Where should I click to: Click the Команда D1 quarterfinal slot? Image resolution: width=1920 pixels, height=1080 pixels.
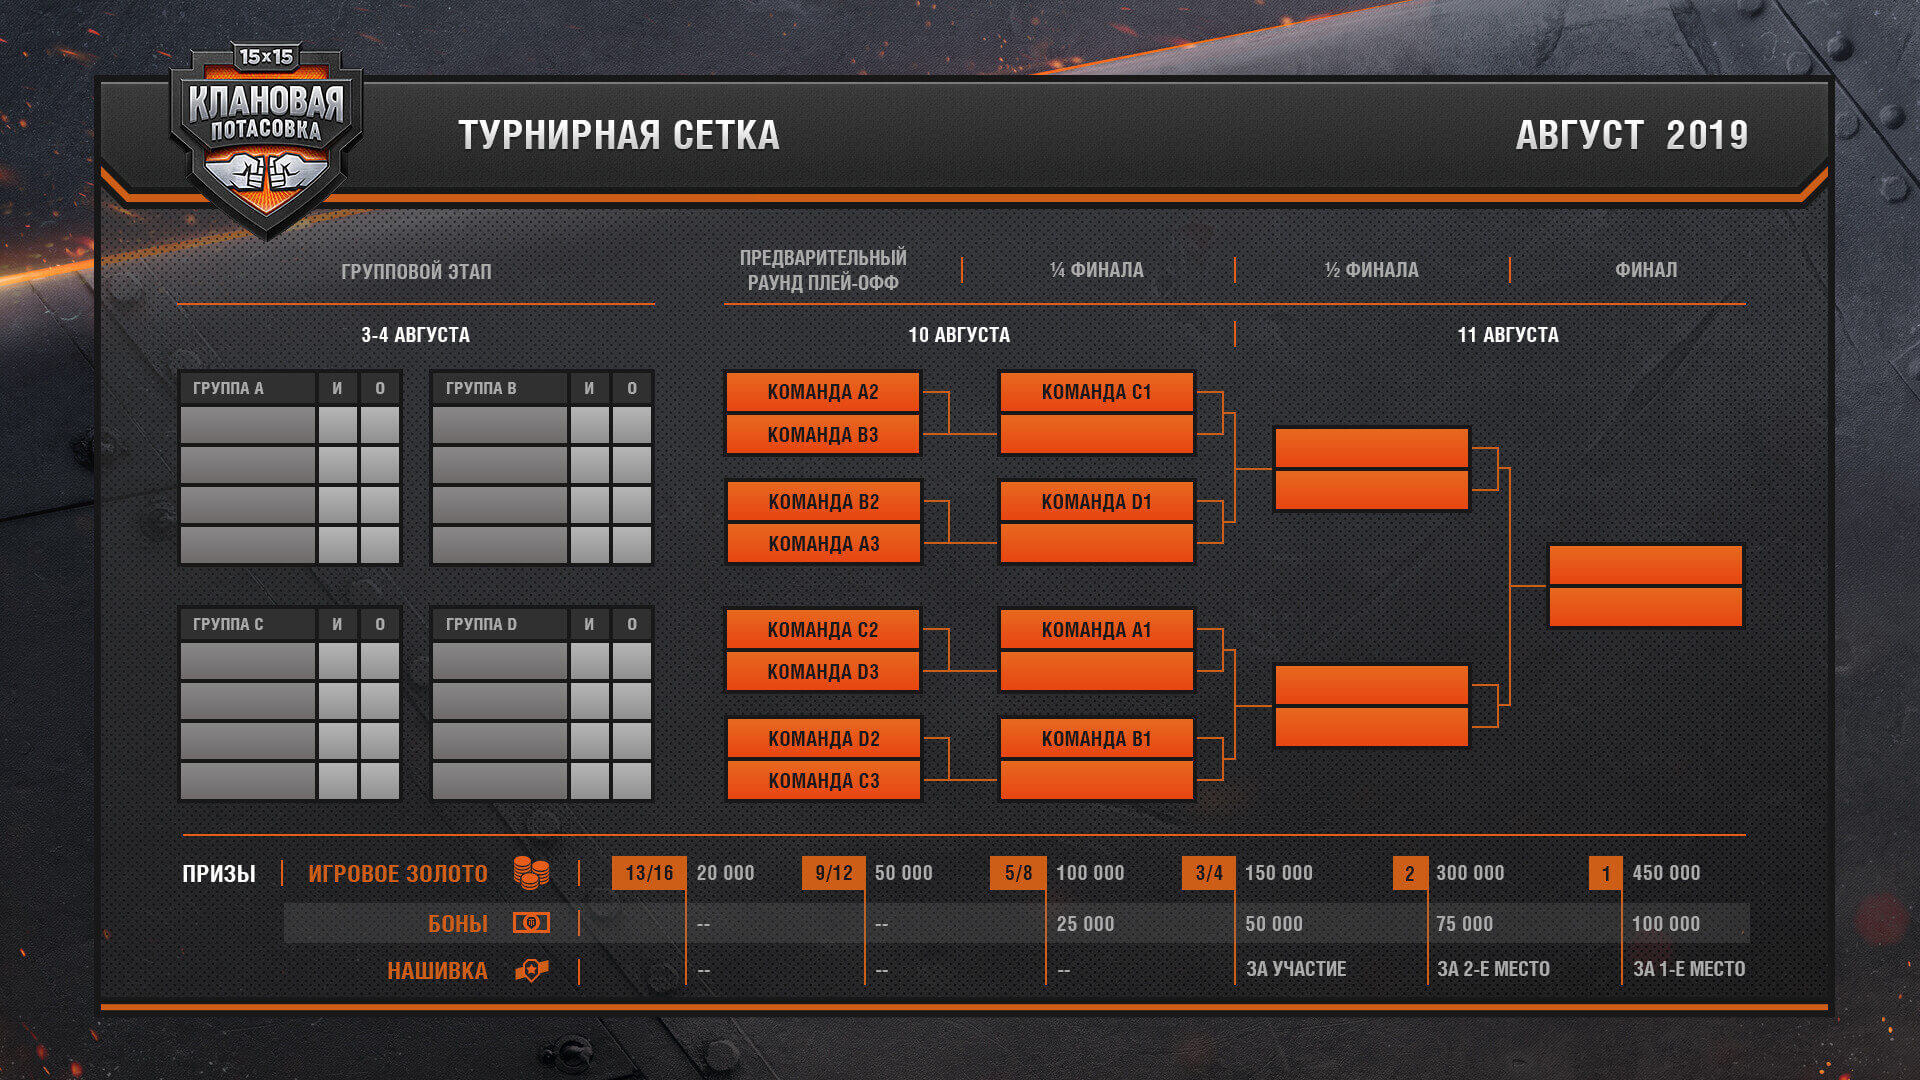[x=1097, y=502]
